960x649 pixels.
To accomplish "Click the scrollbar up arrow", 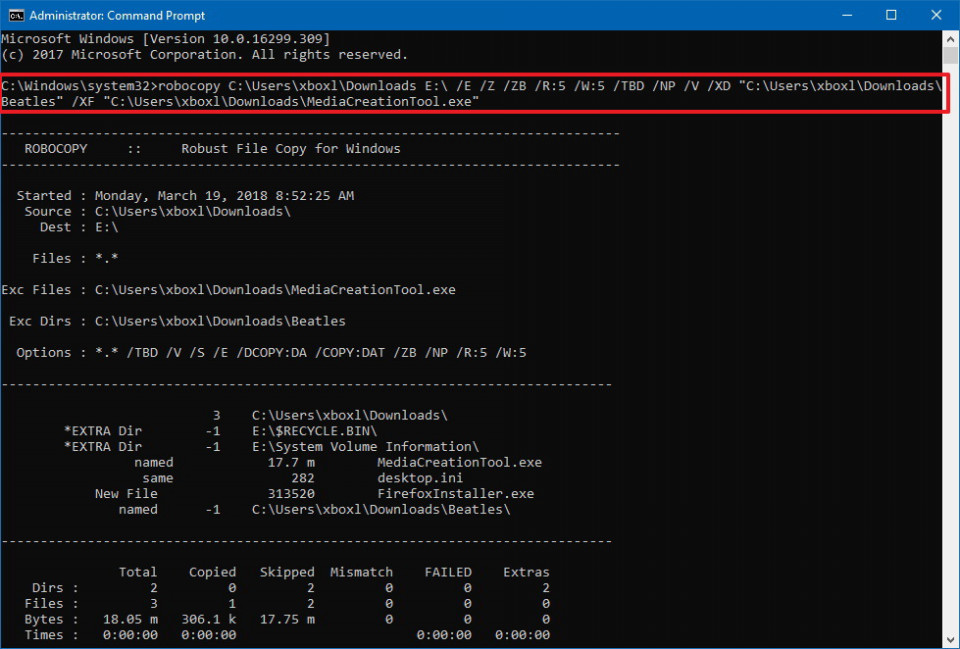I will coord(950,40).
